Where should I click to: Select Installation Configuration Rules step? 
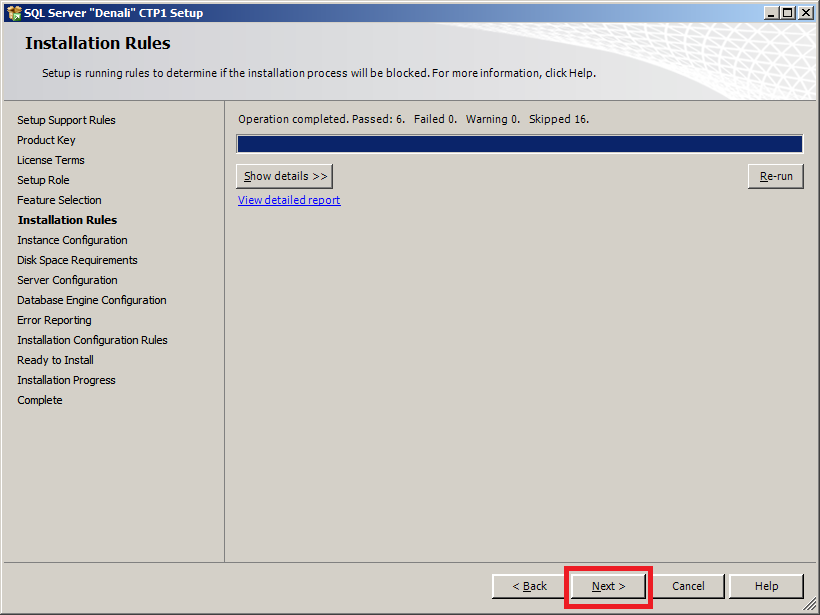pyautogui.click(x=92, y=340)
